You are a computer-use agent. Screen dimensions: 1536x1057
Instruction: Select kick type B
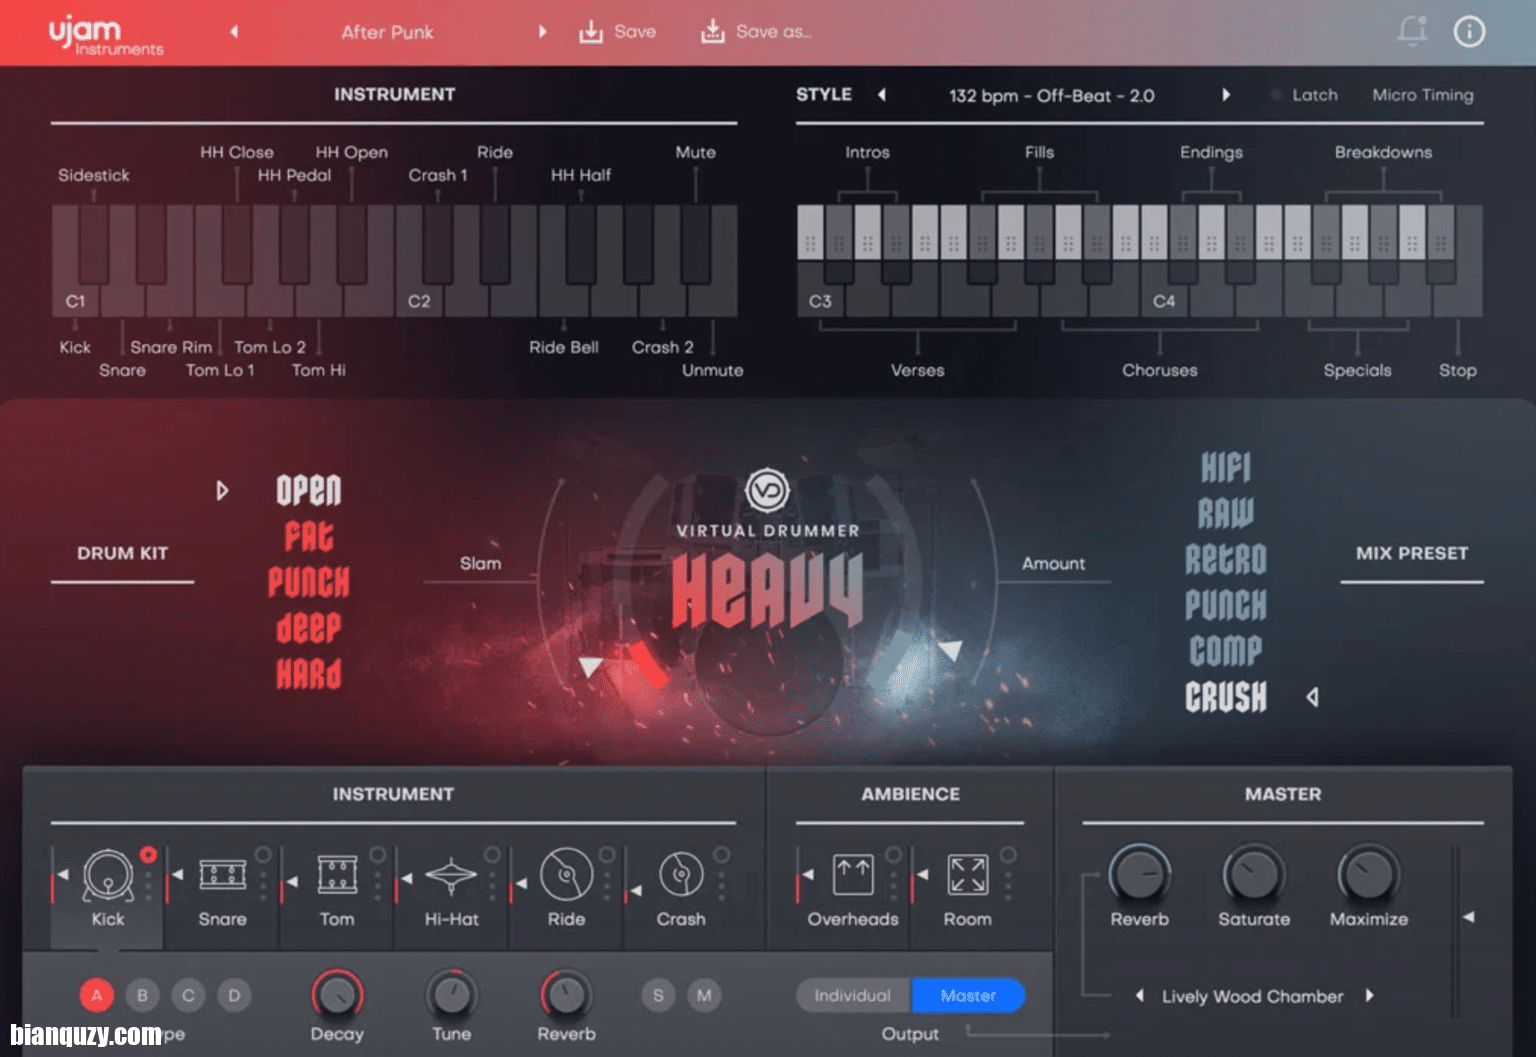click(142, 995)
